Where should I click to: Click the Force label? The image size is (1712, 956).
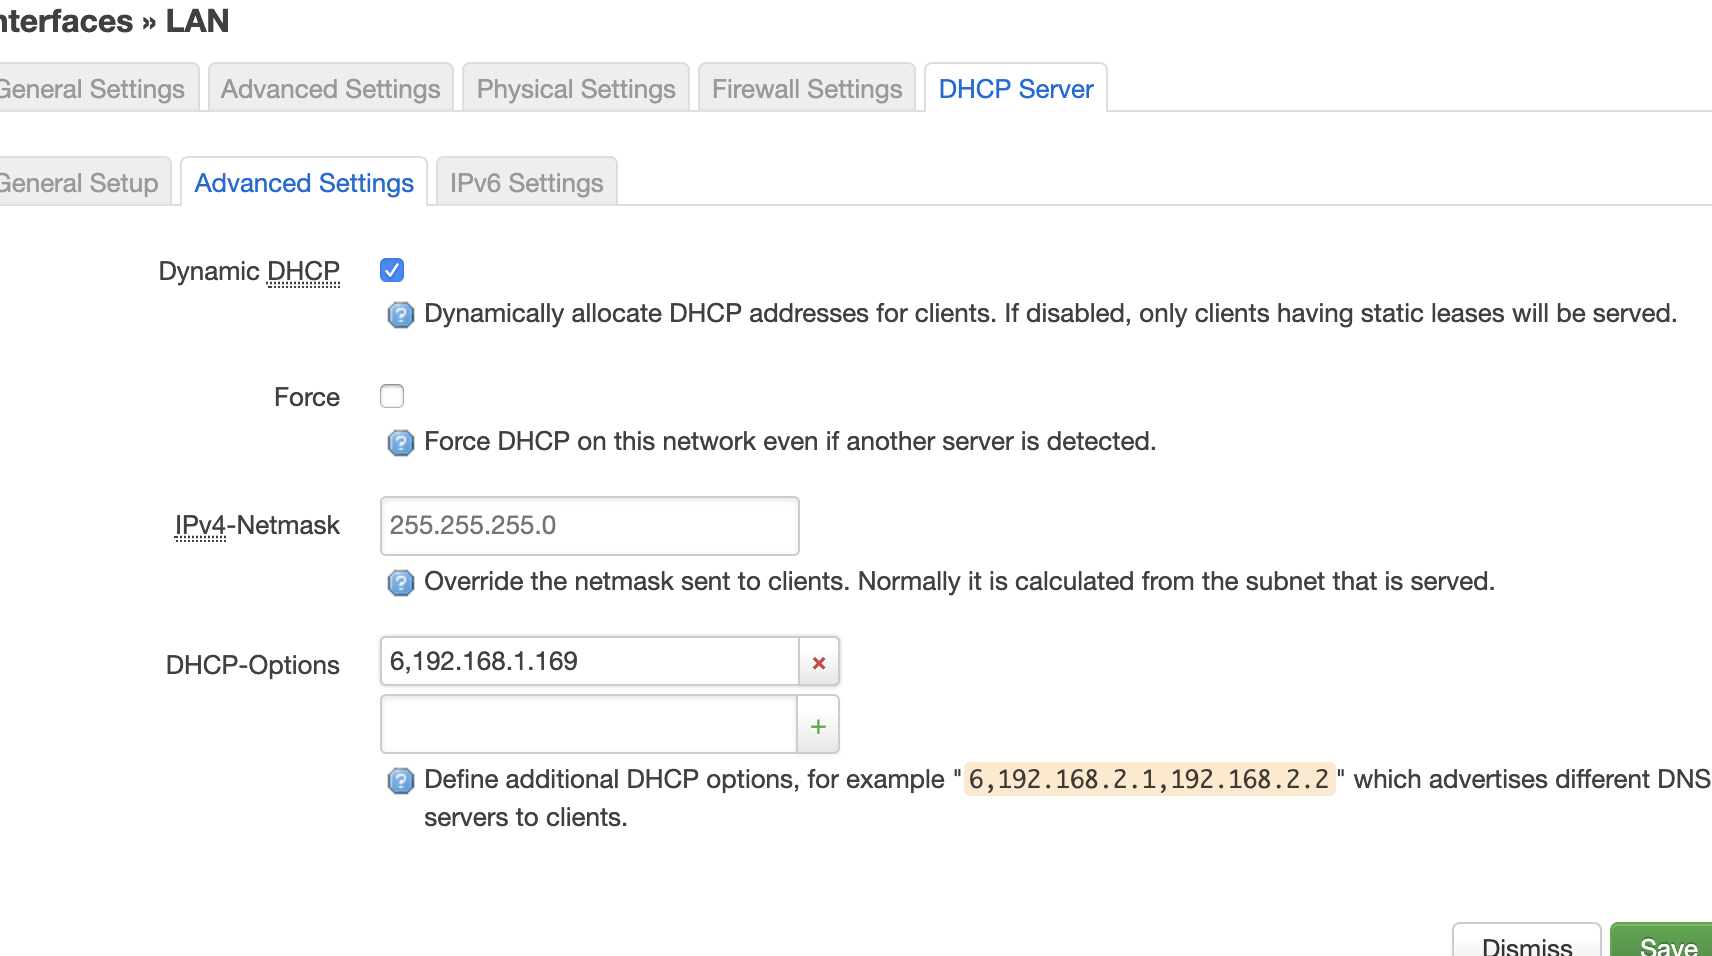307,397
